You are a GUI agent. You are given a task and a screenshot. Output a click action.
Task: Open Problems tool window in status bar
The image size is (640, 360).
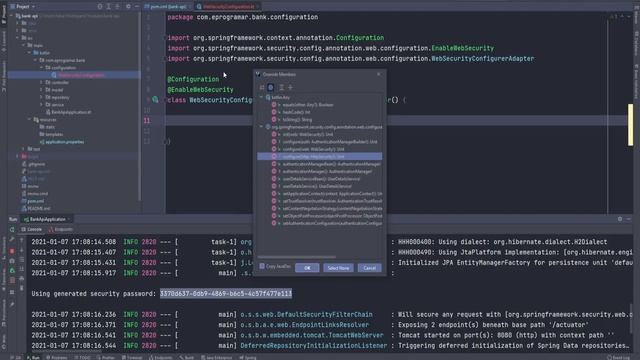pyautogui.click(x=56, y=358)
